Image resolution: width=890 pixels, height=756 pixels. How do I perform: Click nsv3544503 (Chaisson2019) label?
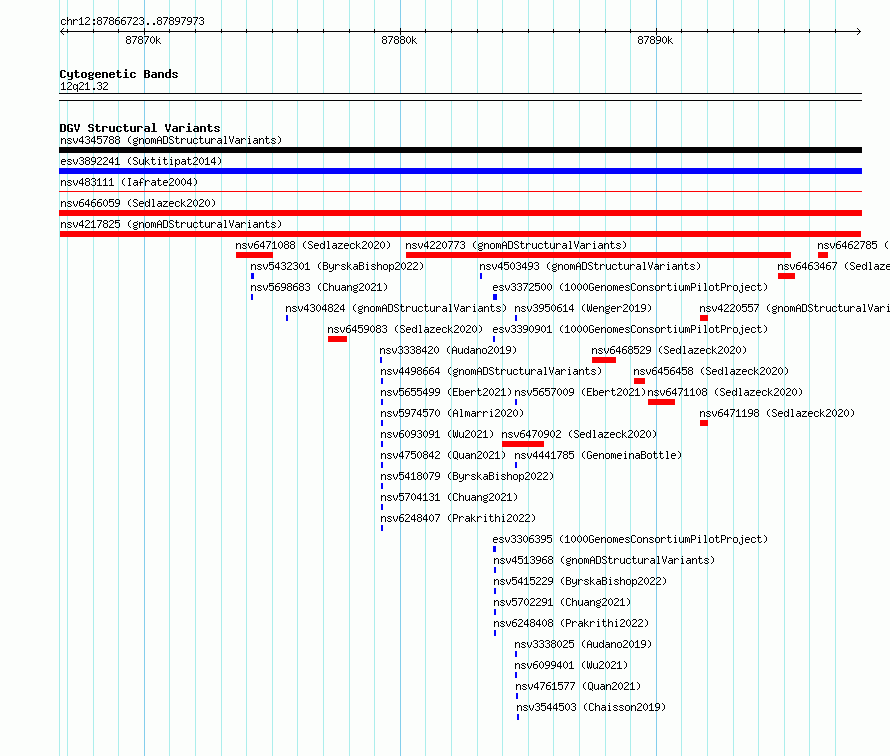tap(591, 707)
